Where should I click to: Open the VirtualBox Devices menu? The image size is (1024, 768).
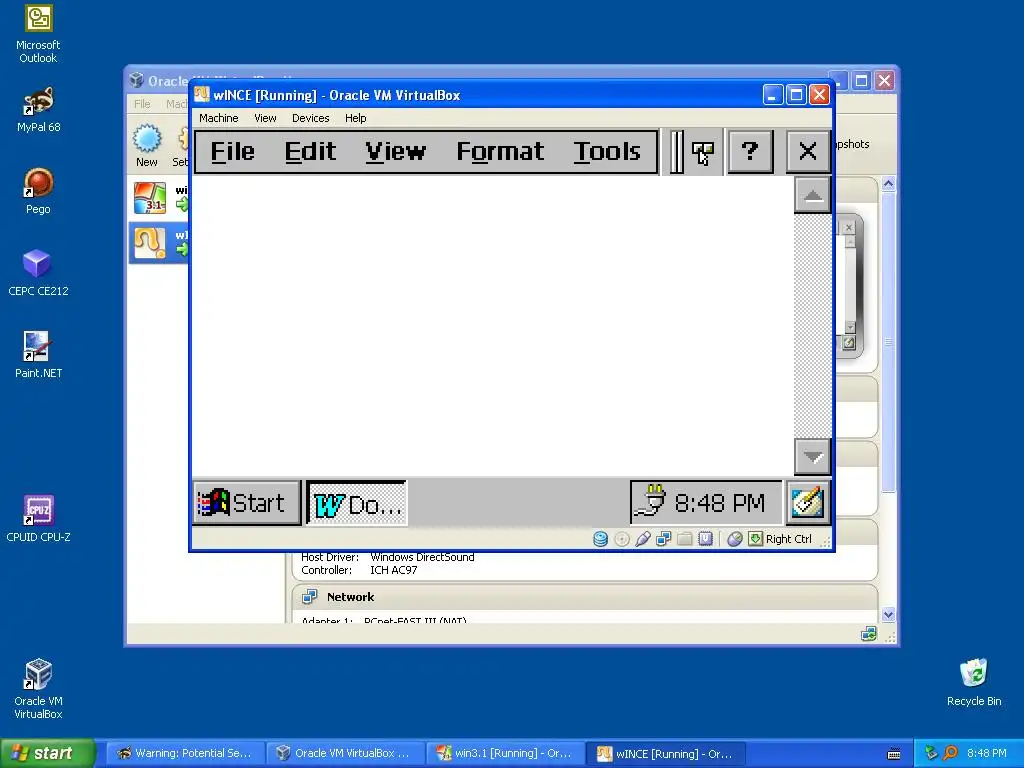click(310, 118)
